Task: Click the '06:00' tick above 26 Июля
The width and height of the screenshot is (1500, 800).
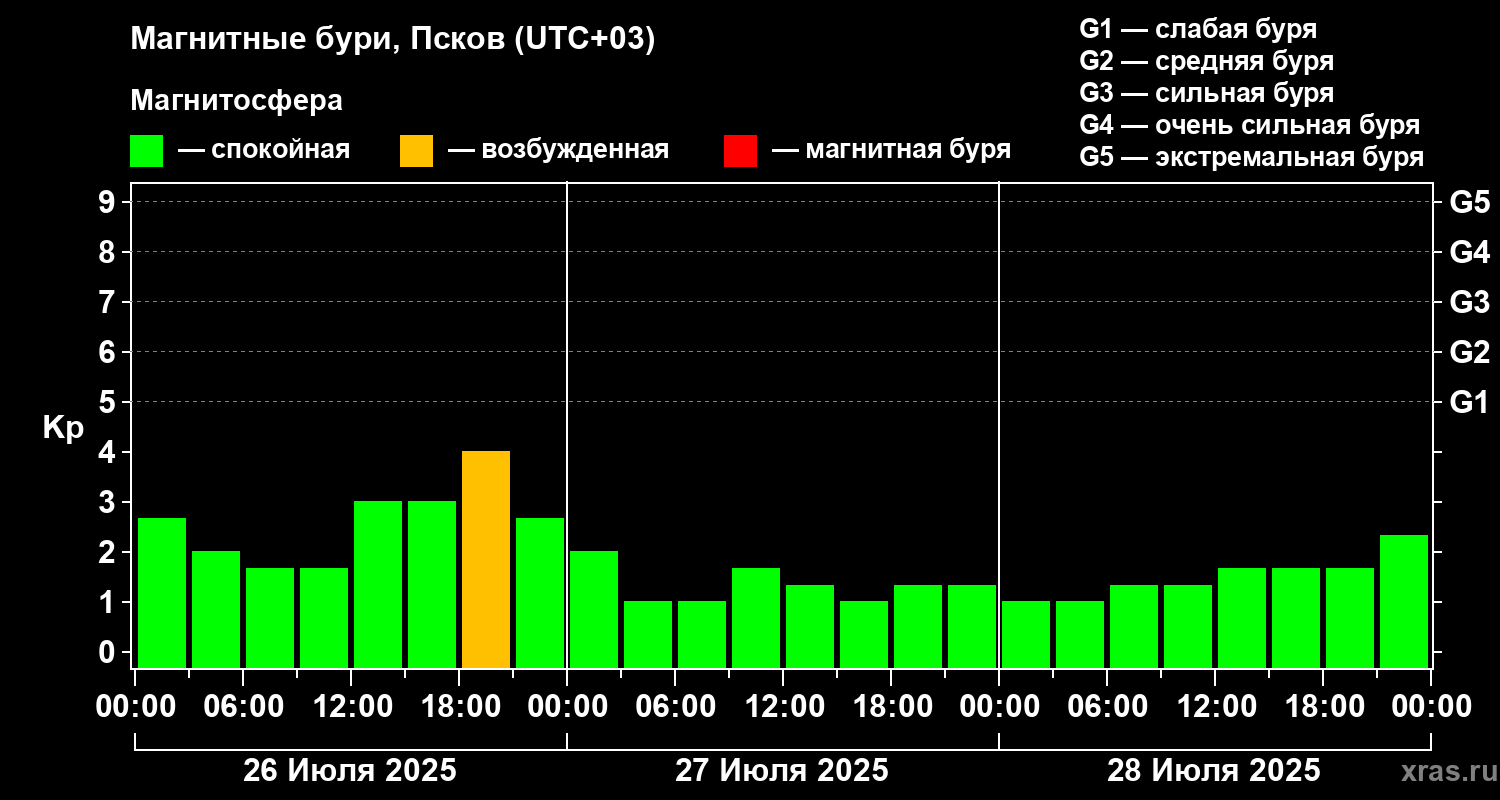Action: (243, 707)
